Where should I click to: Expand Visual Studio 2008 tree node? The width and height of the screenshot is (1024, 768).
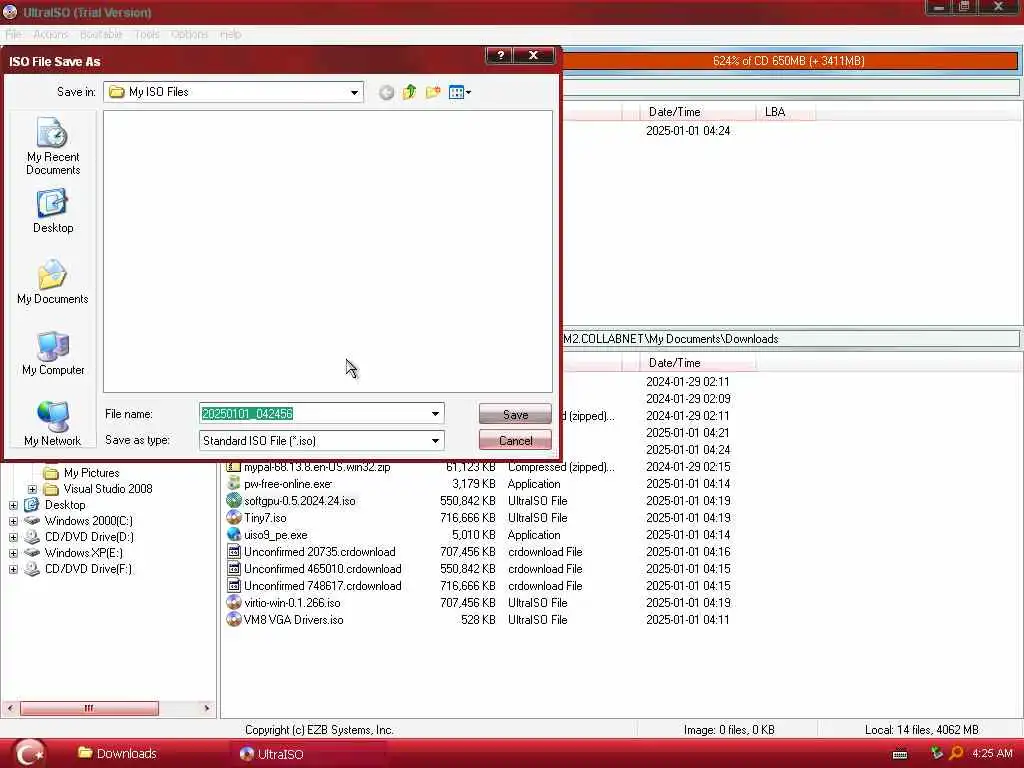tap(32, 489)
